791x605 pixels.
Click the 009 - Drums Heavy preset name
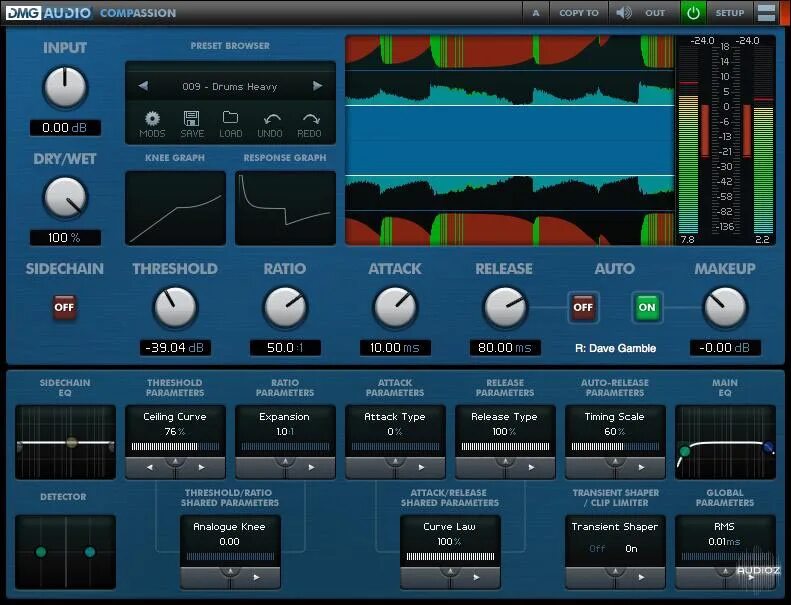coord(230,86)
